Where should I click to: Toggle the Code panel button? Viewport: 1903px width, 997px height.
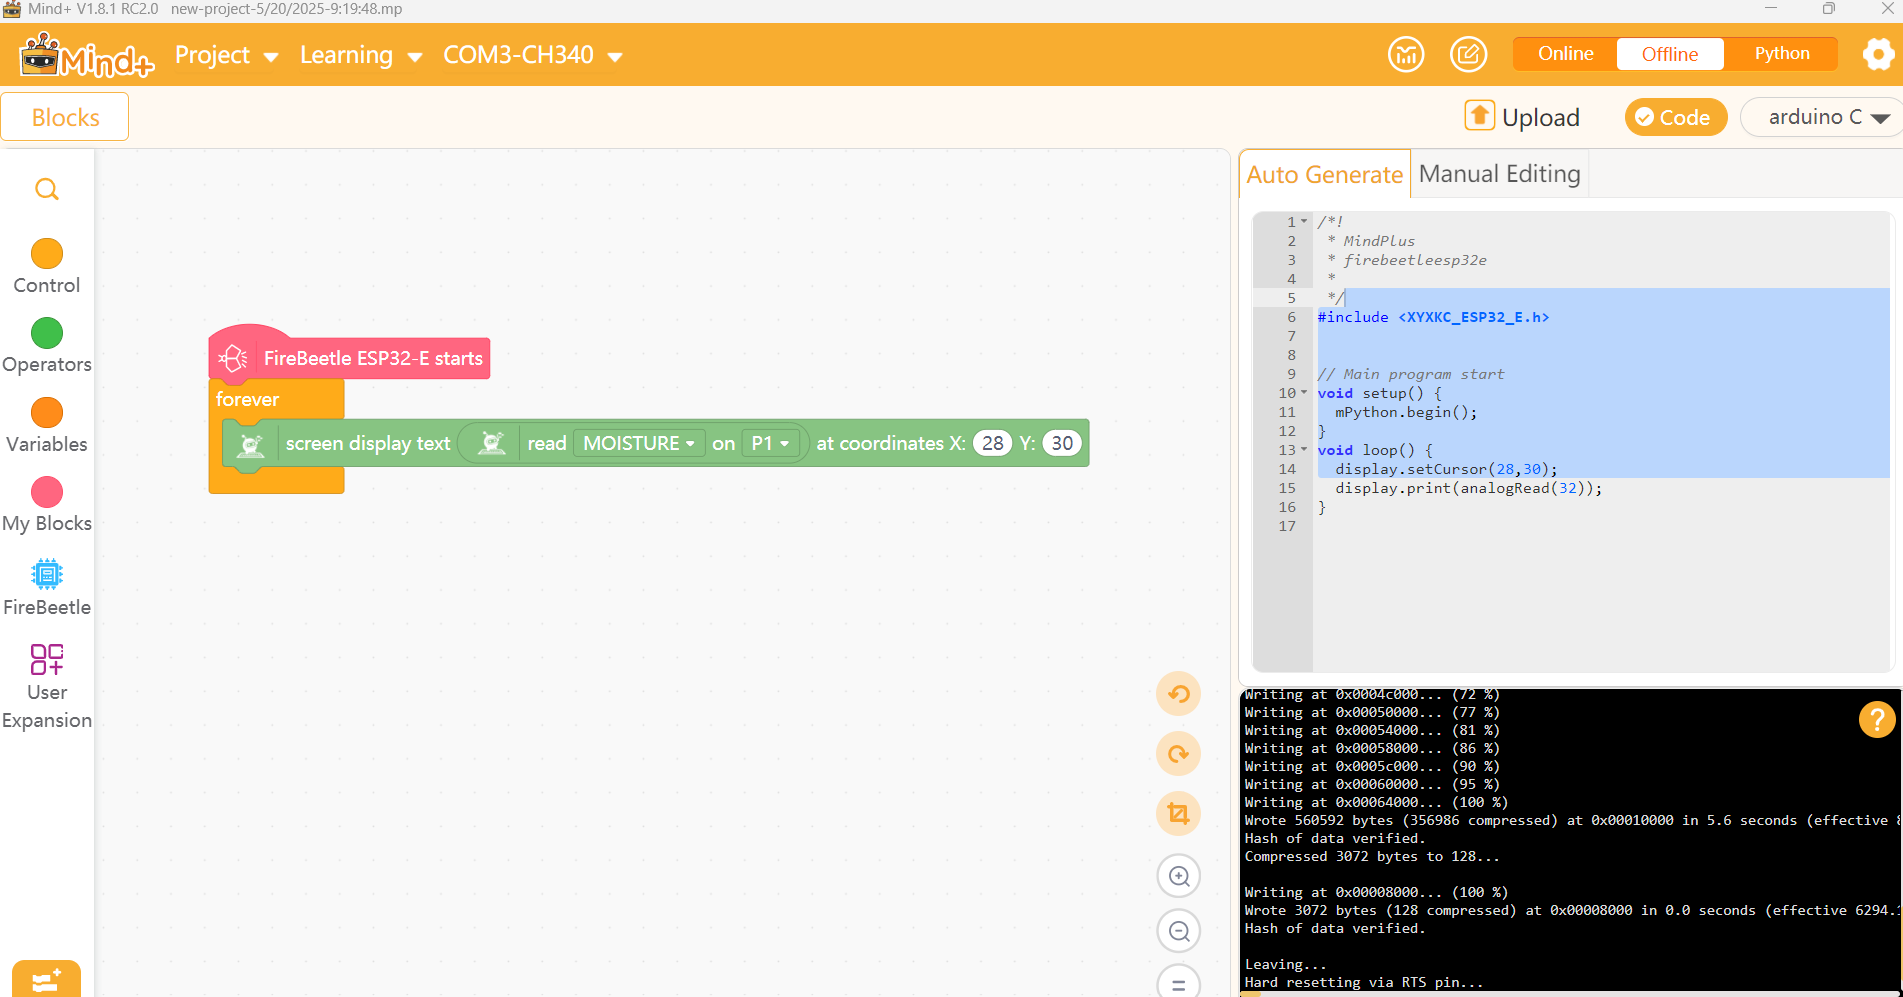1676,117
